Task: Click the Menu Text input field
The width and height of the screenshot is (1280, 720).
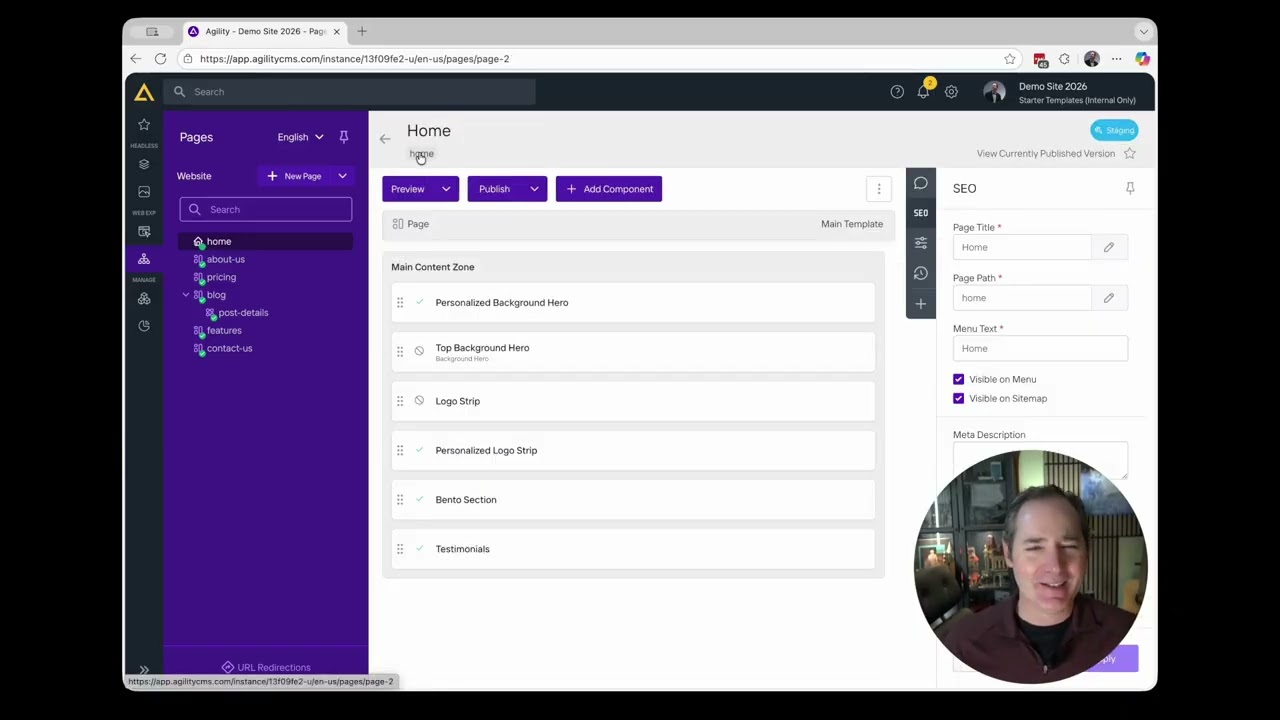Action: pyautogui.click(x=1040, y=348)
